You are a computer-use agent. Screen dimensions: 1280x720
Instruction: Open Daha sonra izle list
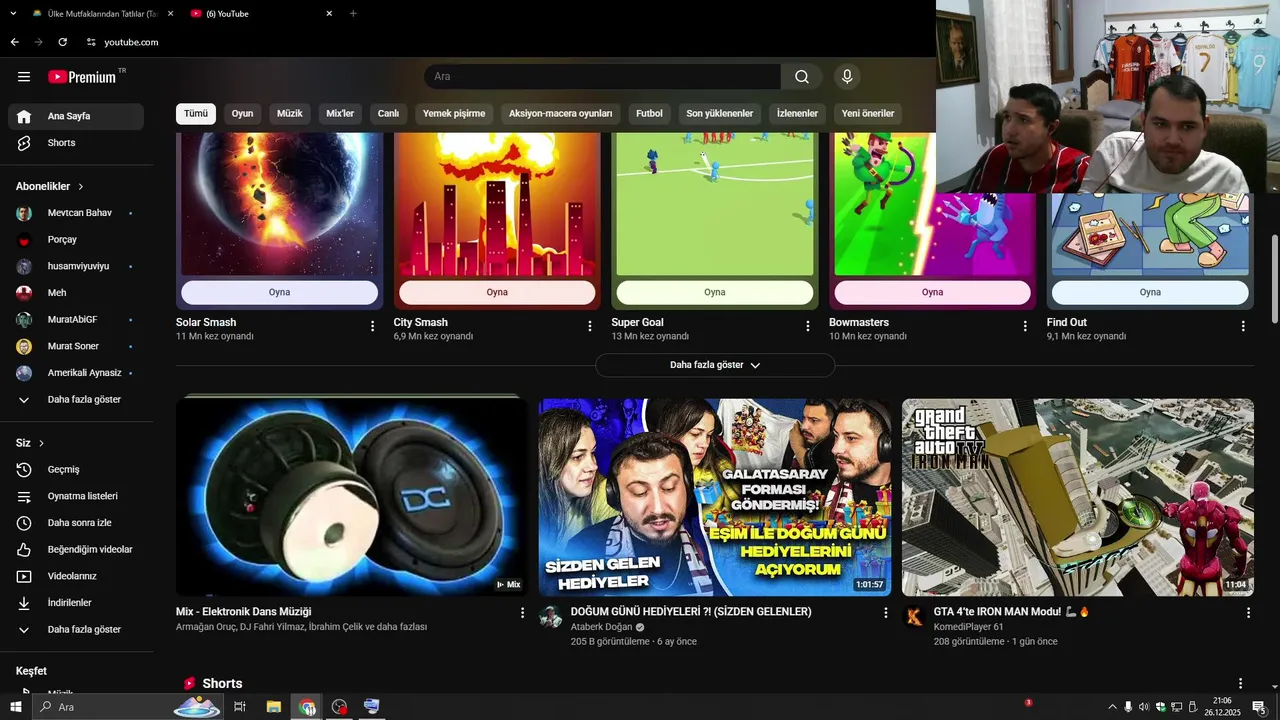click(x=76, y=523)
